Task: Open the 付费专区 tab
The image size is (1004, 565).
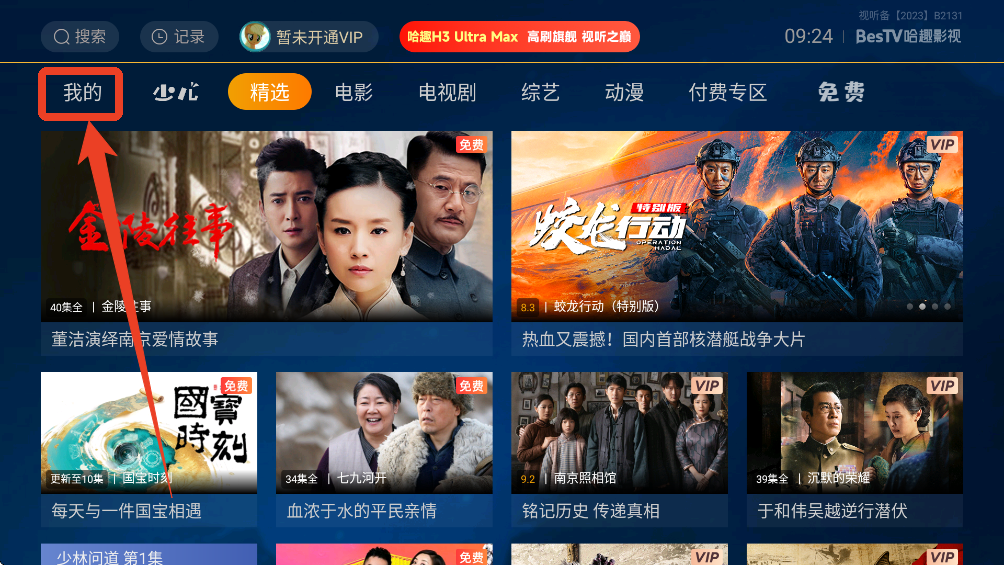Action: tap(727, 92)
